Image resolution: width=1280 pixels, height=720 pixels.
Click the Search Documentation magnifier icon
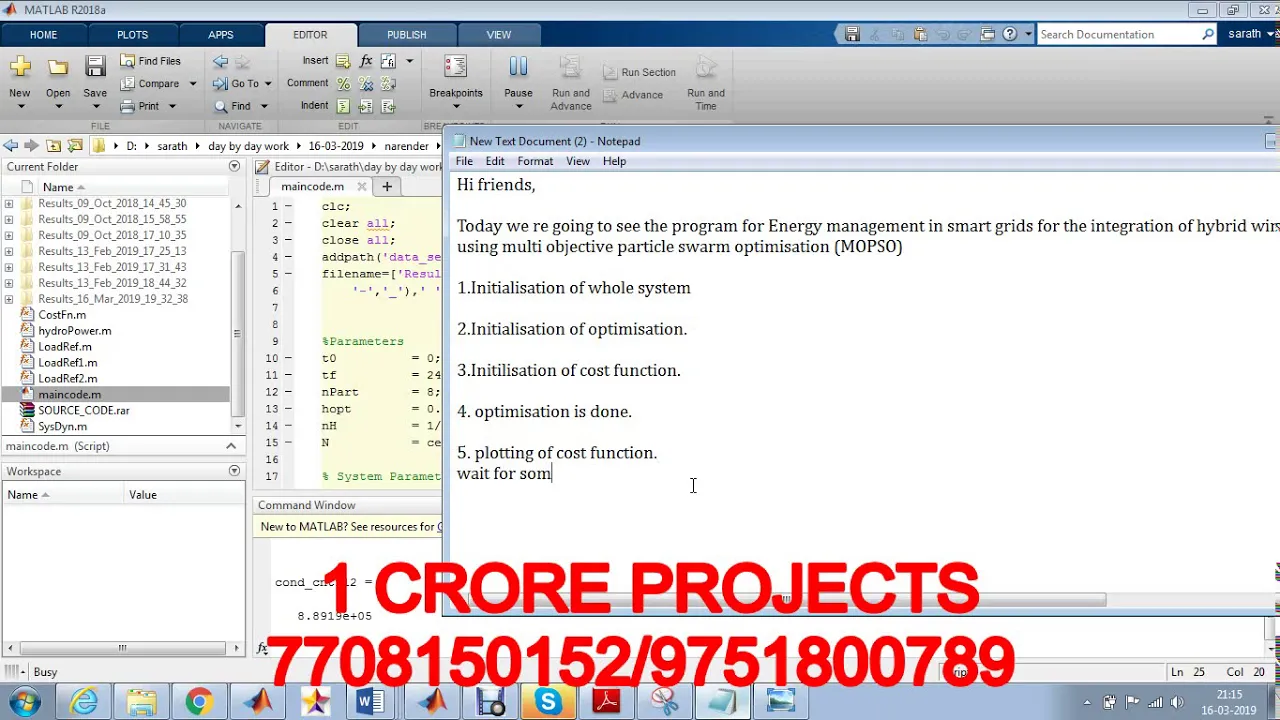(1208, 34)
